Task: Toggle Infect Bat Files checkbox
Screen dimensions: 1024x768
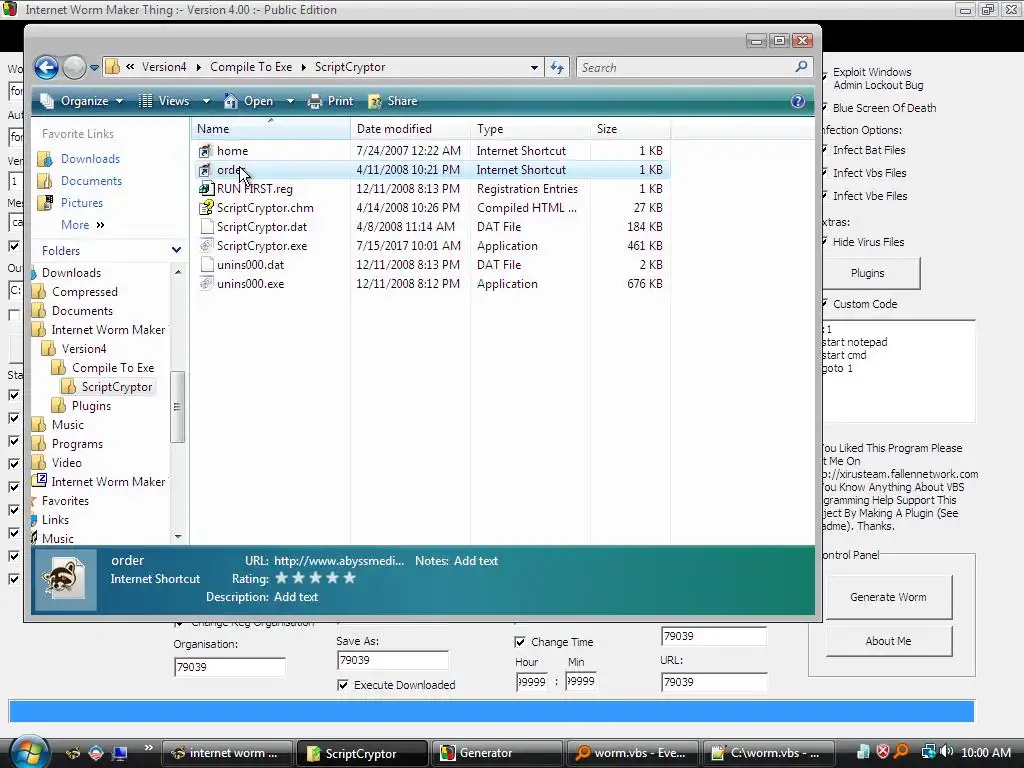Action: tap(825, 150)
